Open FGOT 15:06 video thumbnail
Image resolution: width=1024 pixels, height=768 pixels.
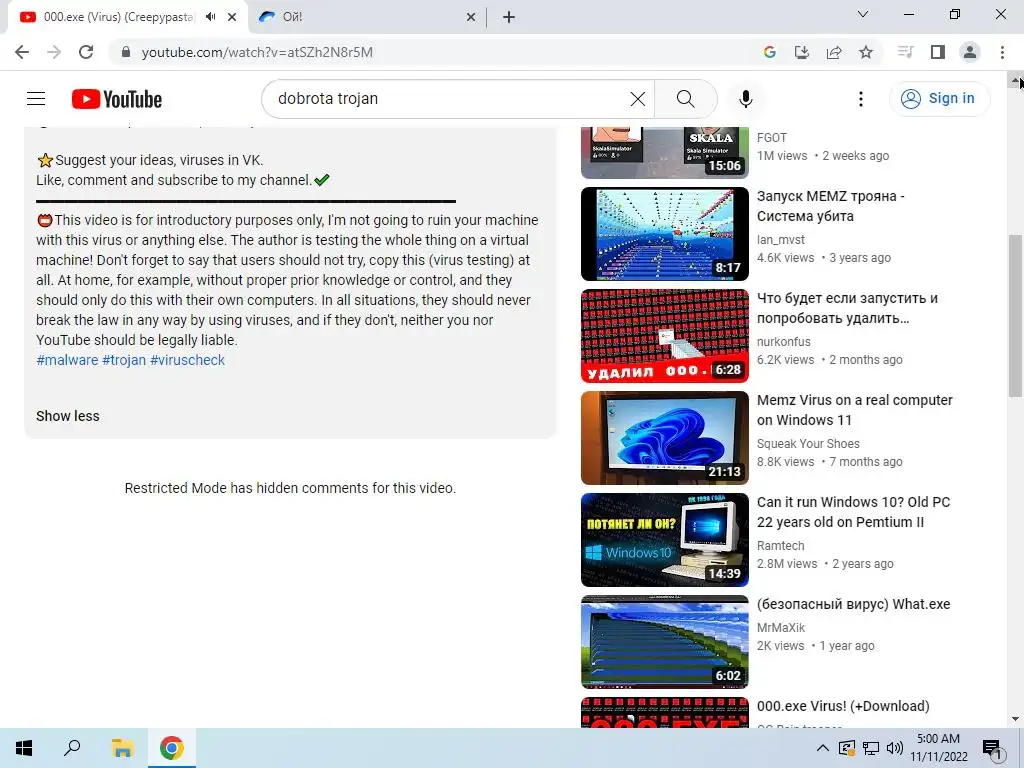coord(665,152)
